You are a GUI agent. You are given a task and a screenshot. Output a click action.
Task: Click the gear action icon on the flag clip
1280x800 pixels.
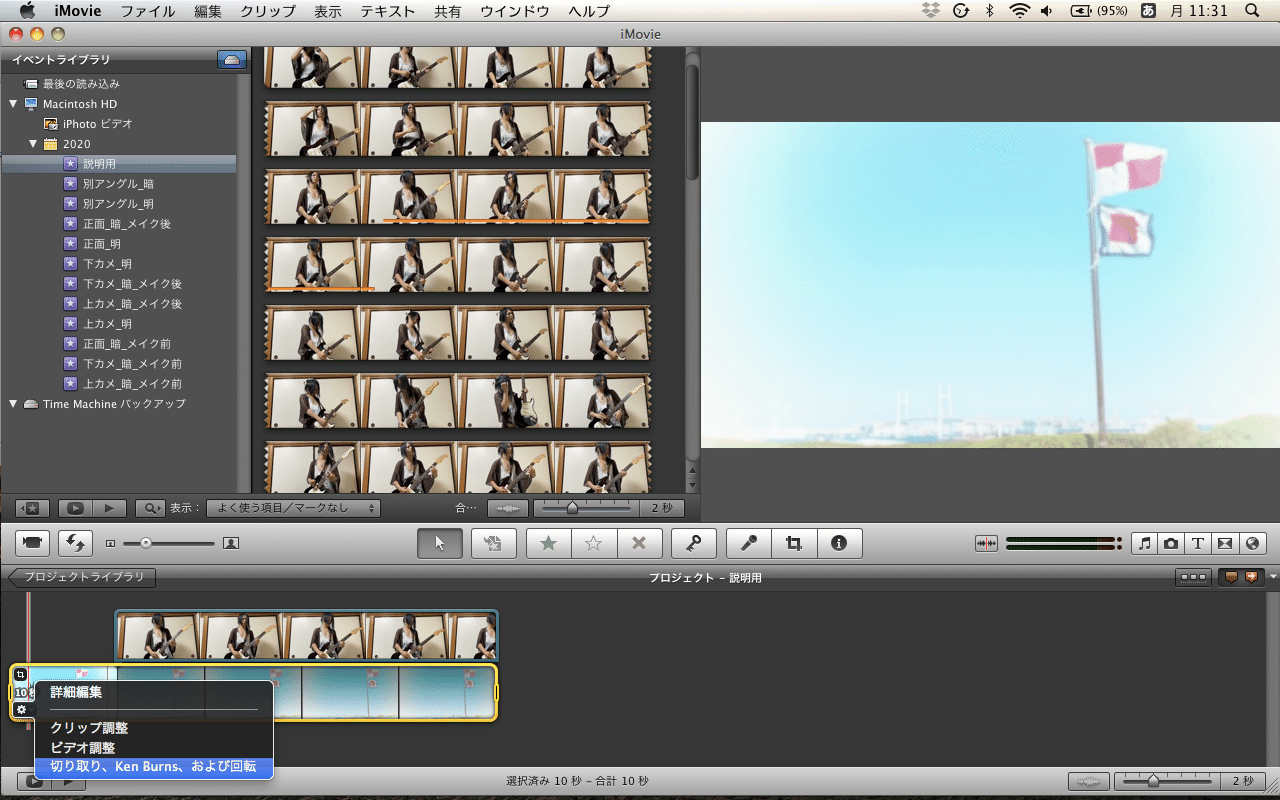[x=21, y=709]
